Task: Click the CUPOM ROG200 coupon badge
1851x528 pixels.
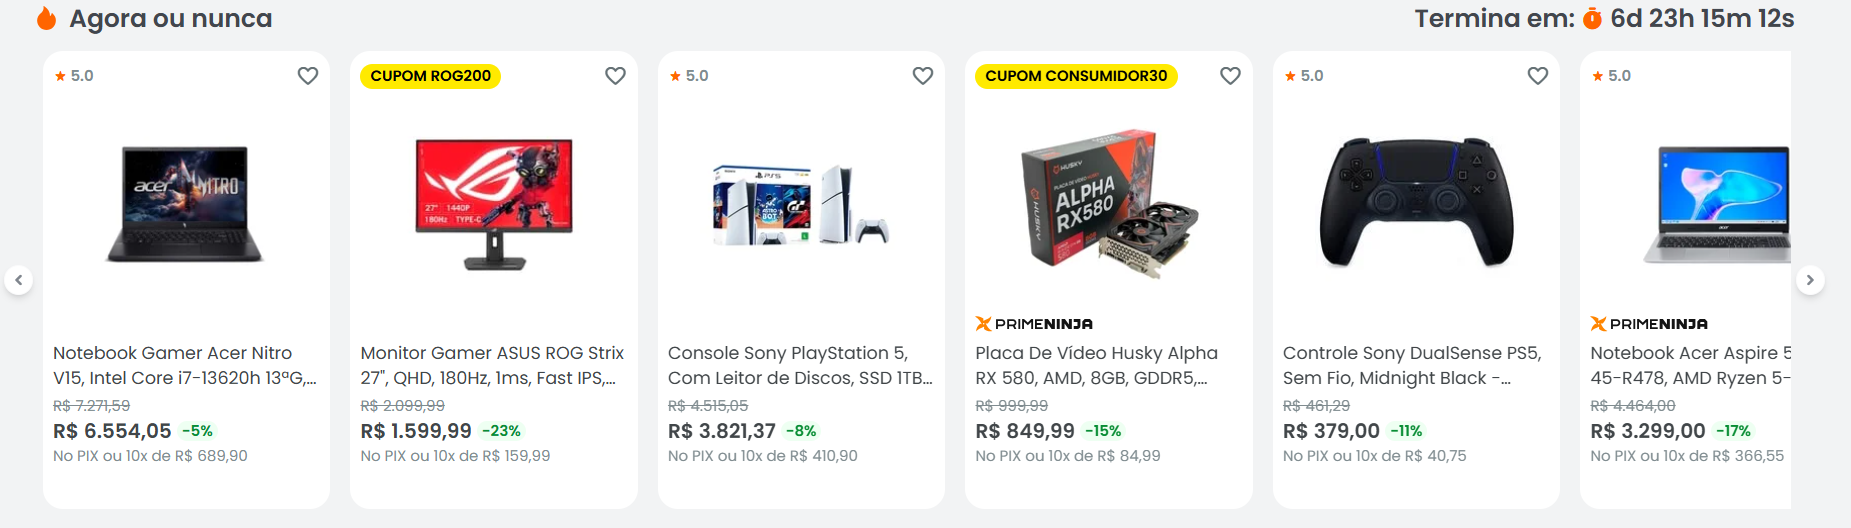Action: tap(430, 76)
